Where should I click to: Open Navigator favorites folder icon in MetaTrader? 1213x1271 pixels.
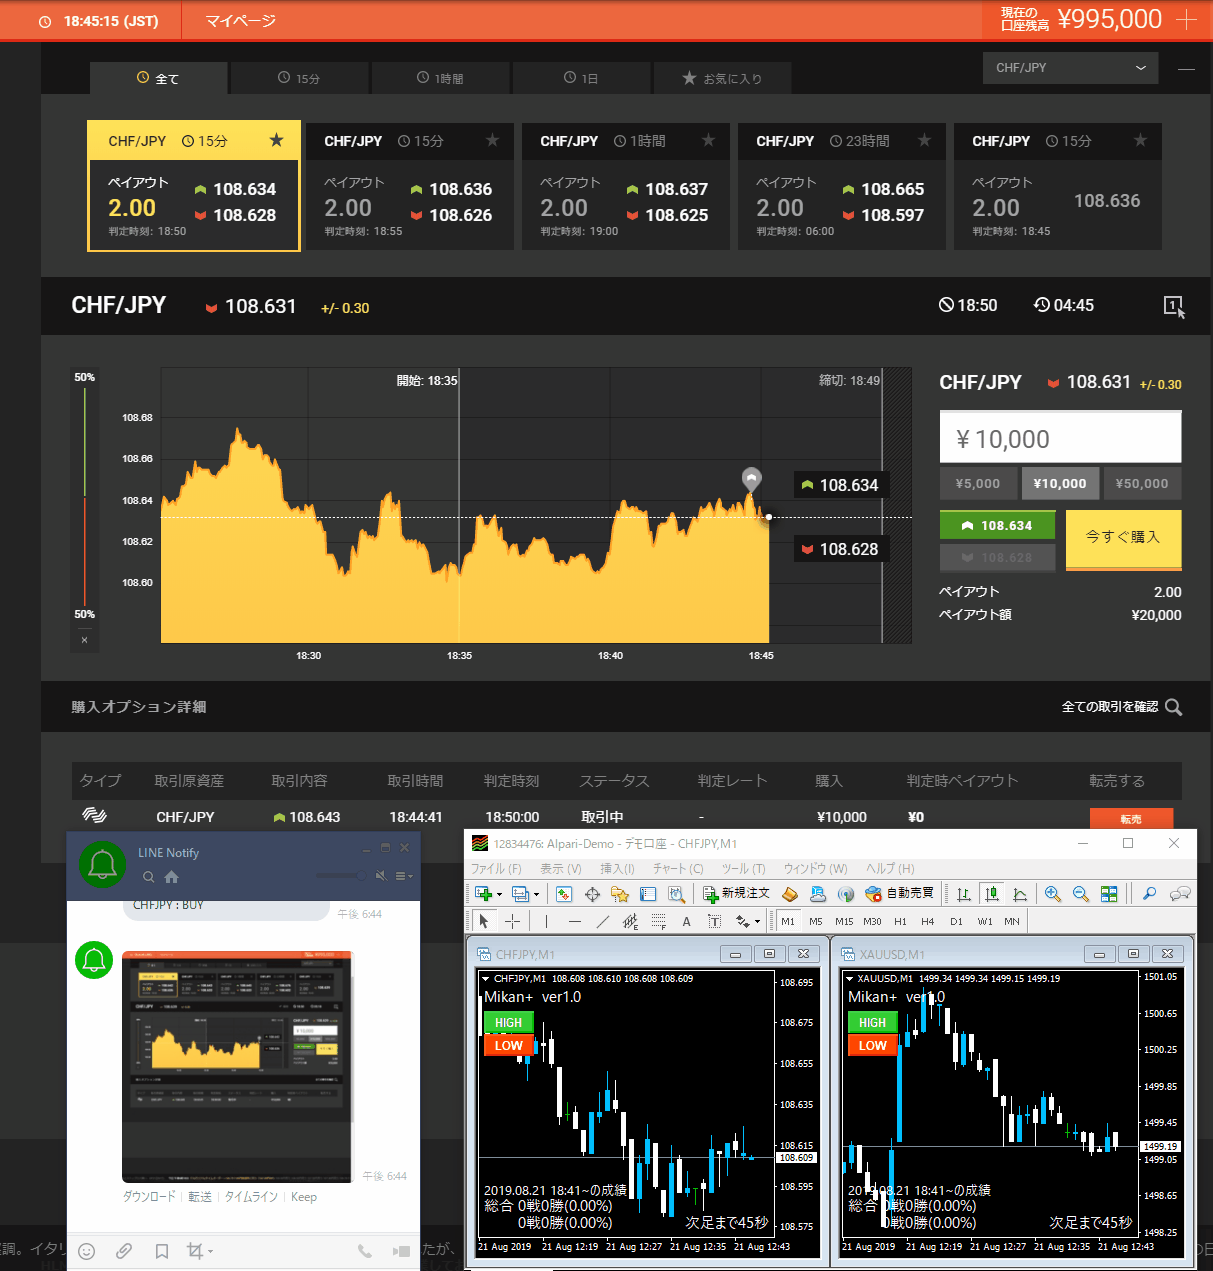pos(620,894)
